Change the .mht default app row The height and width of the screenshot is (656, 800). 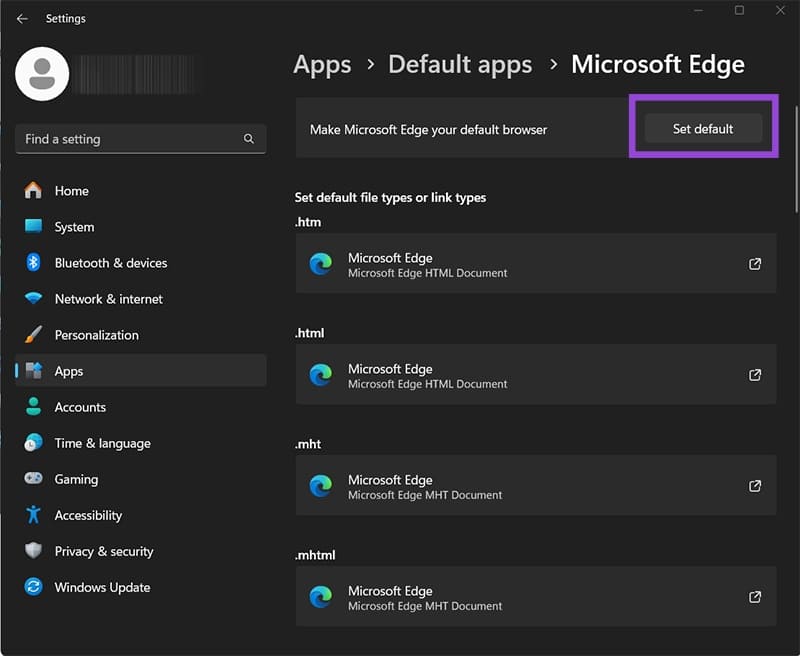click(536, 486)
